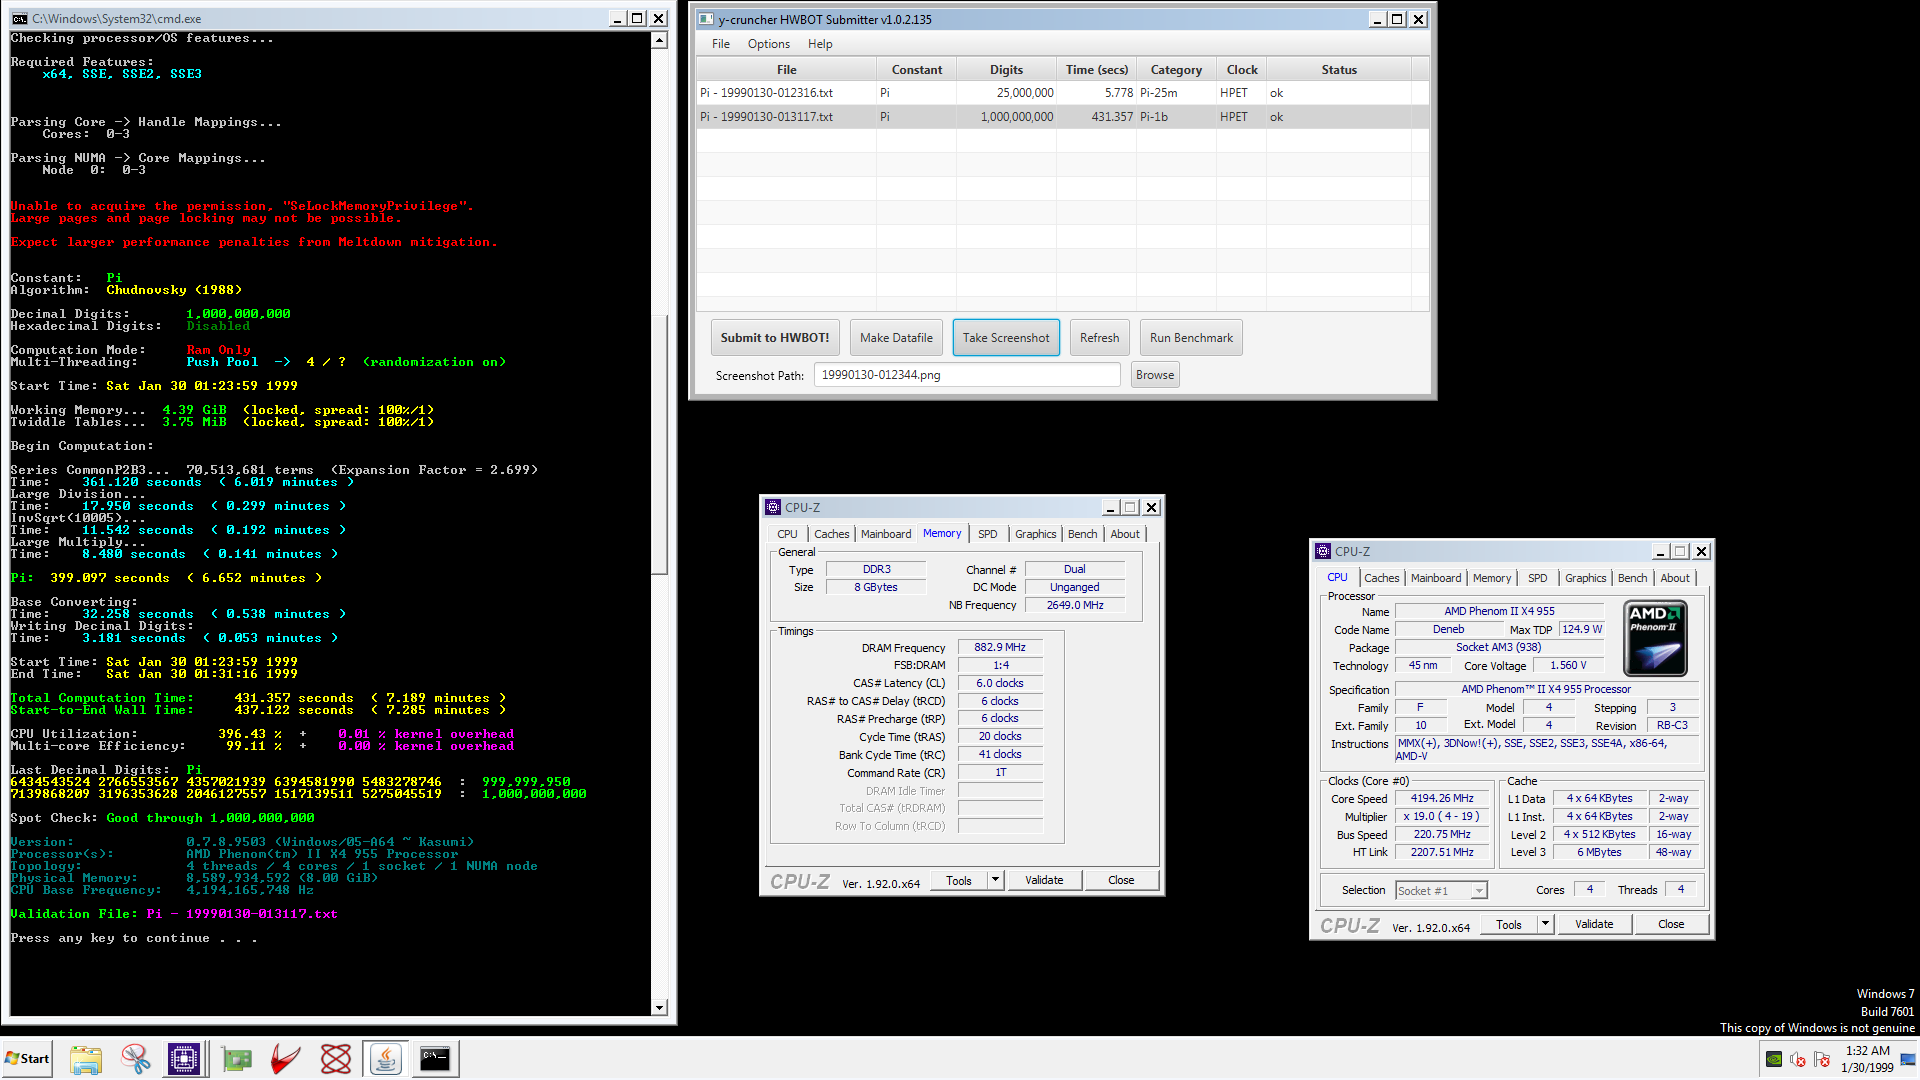The height and width of the screenshot is (1080, 1920).
Task: Expand Tools dropdown arrow in CPU CPU-Z window
Action: click(x=1545, y=924)
